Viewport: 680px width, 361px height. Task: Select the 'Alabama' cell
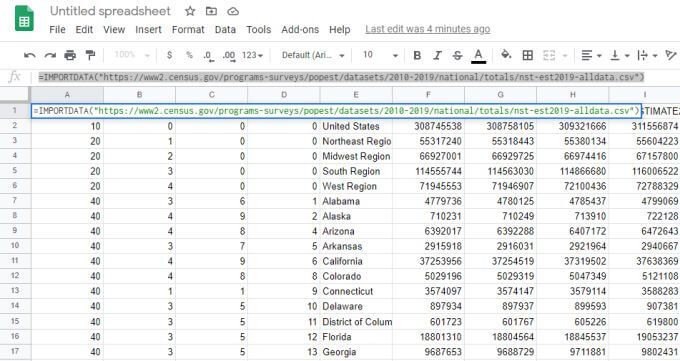pos(356,201)
